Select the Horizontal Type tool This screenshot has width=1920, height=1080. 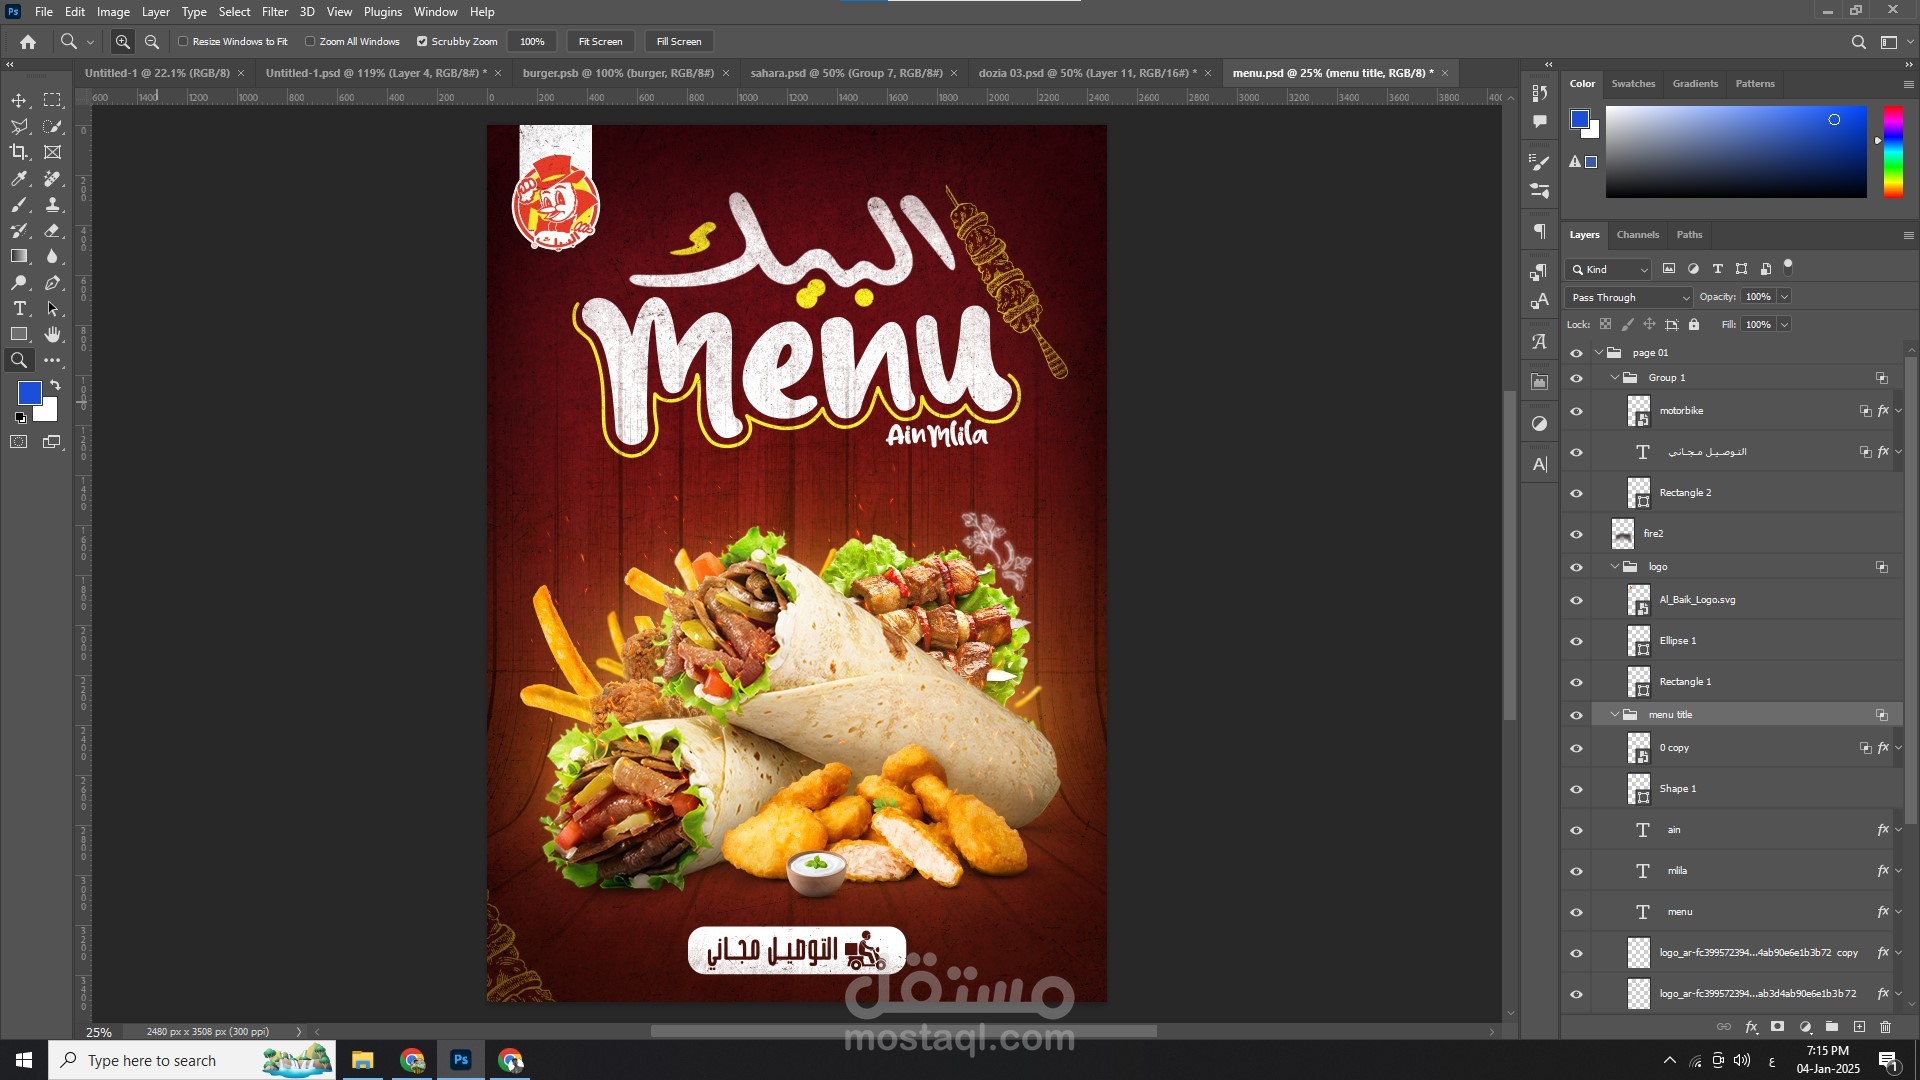tap(19, 308)
